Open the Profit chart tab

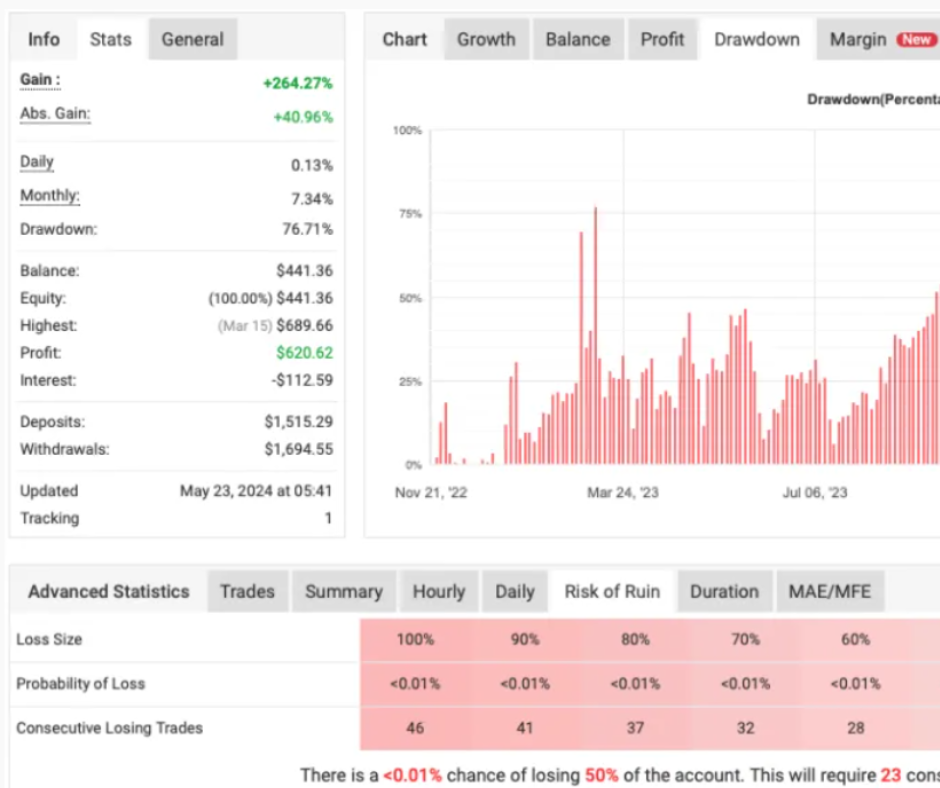(662, 39)
